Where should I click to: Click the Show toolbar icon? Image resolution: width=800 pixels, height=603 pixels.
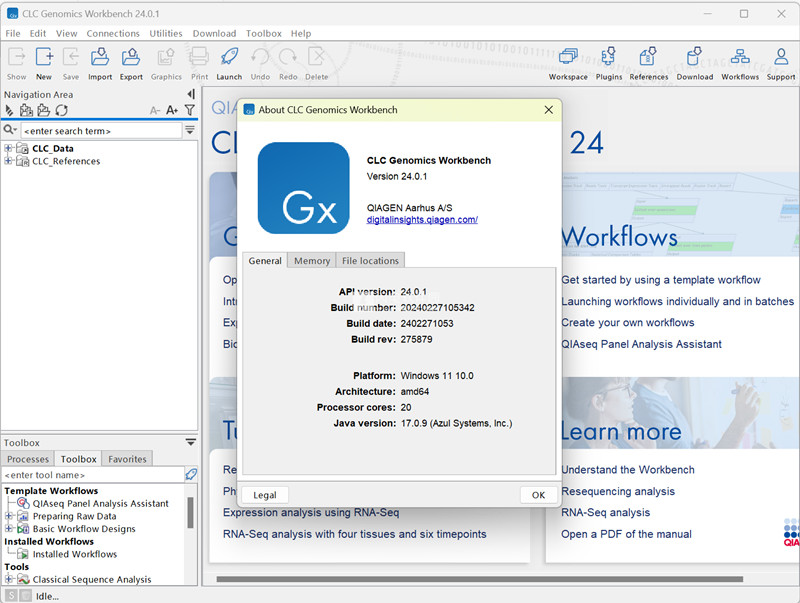[16, 64]
